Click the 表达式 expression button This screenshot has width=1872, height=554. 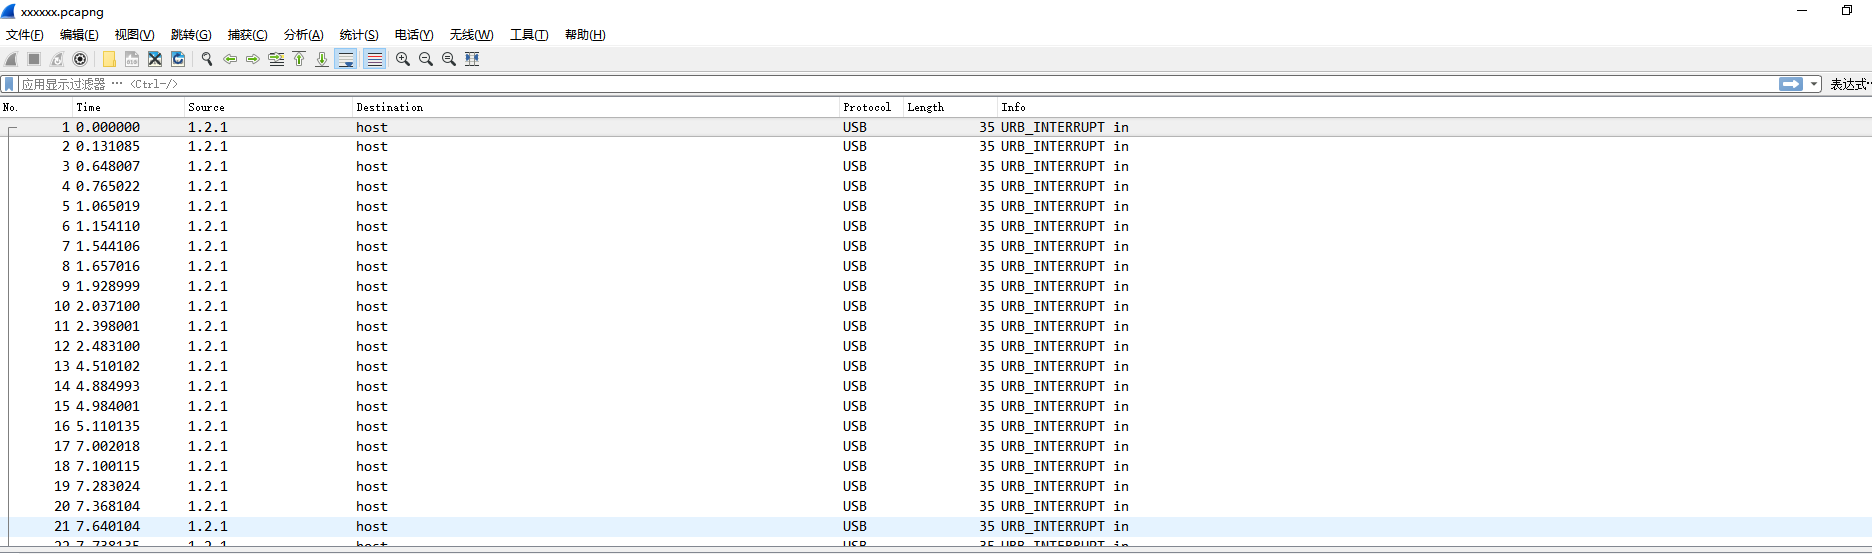(1848, 84)
